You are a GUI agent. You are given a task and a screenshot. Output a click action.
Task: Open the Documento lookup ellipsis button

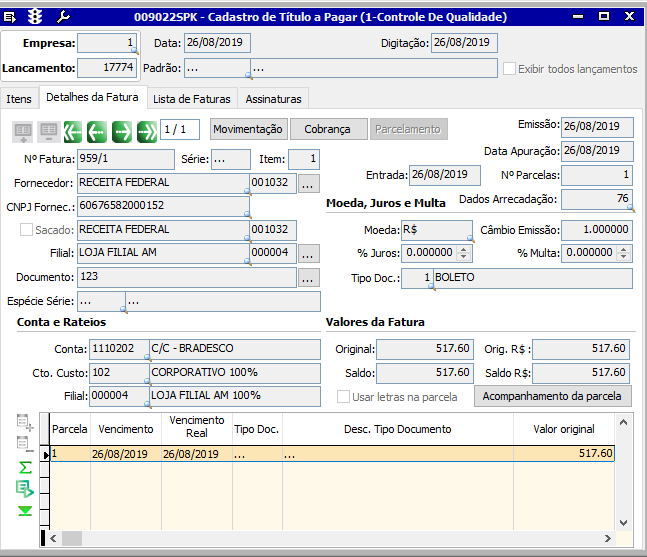point(309,277)
